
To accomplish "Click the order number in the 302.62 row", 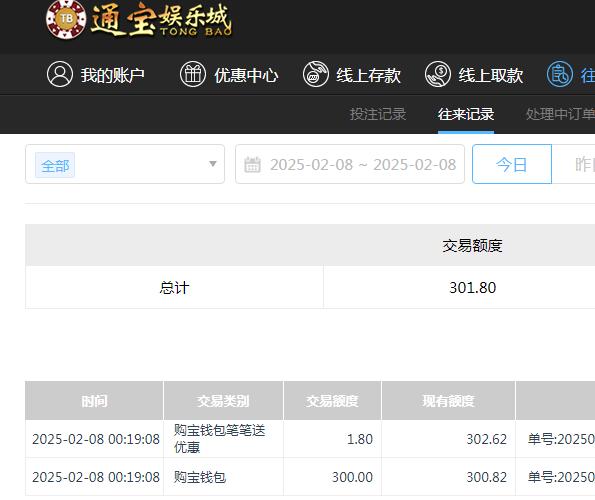I will pos(561,439).
